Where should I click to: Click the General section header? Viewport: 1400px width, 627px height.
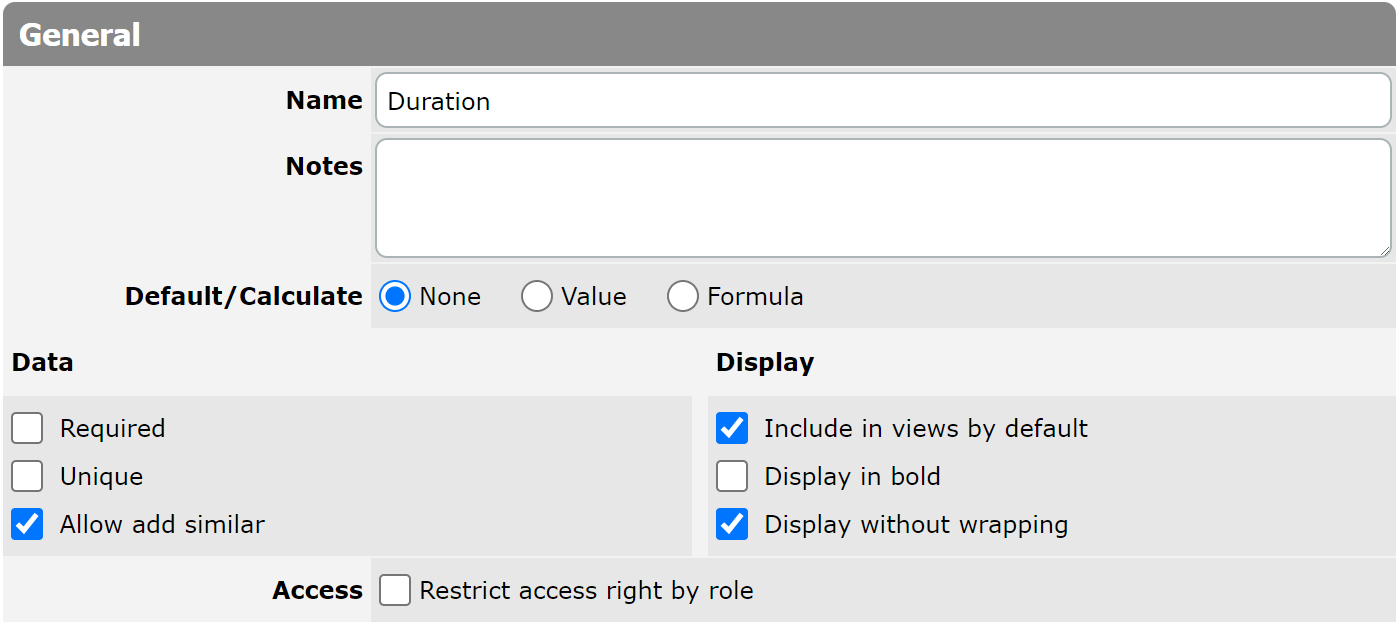click(x=699, y=35)
